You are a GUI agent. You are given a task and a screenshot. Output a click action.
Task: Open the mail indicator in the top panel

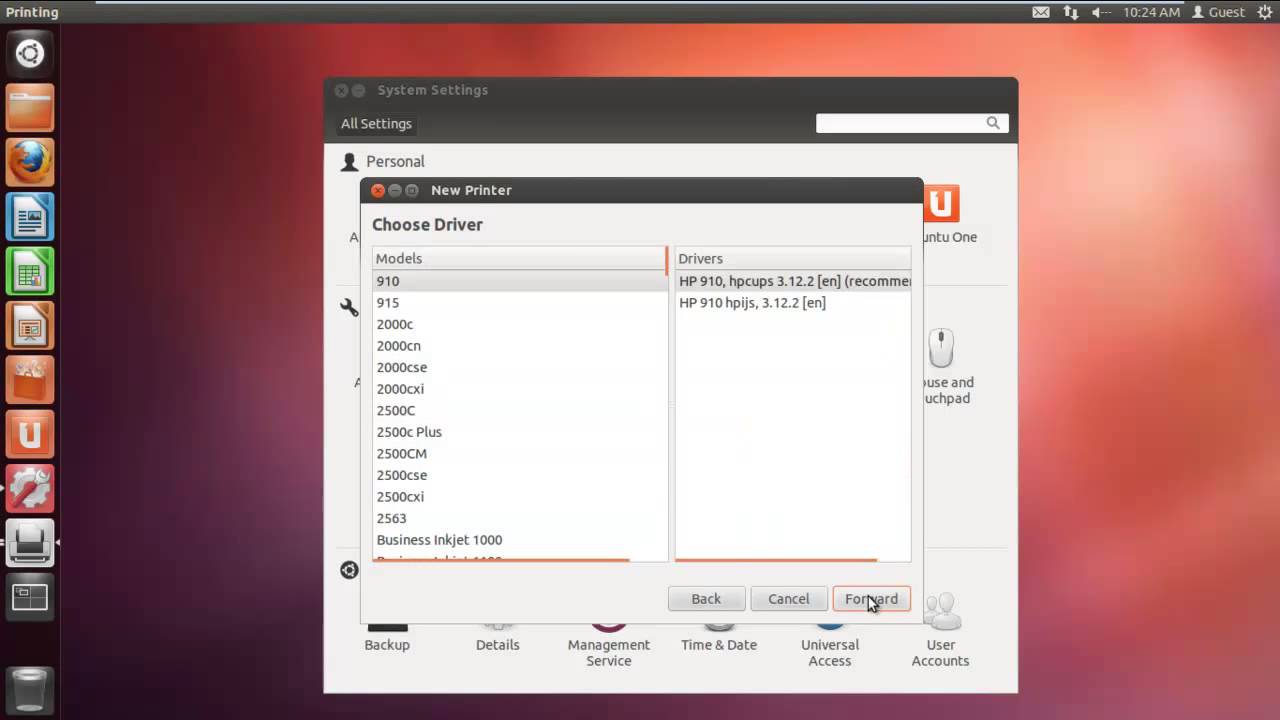pos(1041,12)
